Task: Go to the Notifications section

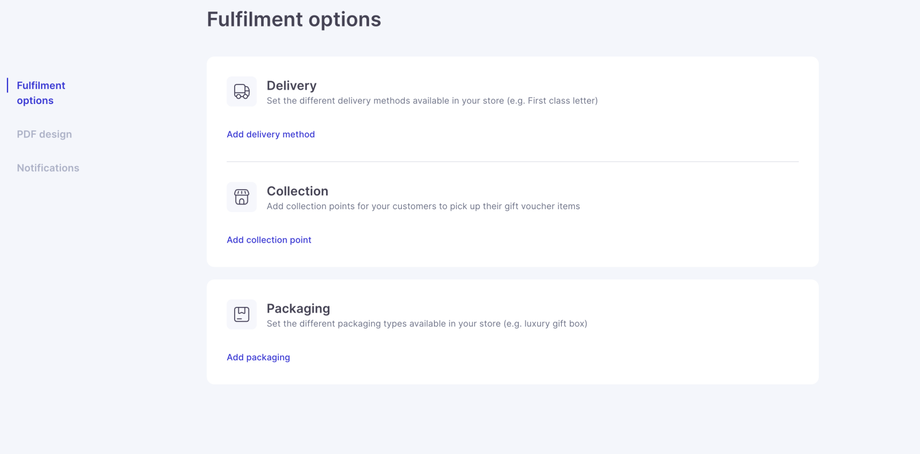Action: coord(48,168)
